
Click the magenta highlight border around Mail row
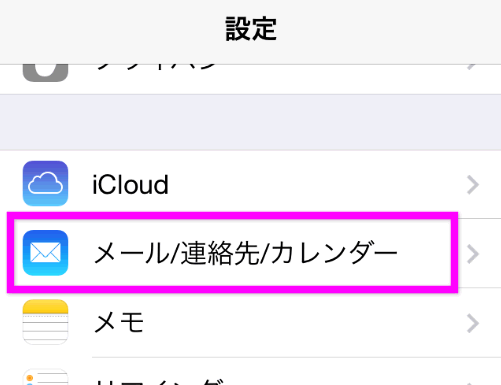coord(232,216)
